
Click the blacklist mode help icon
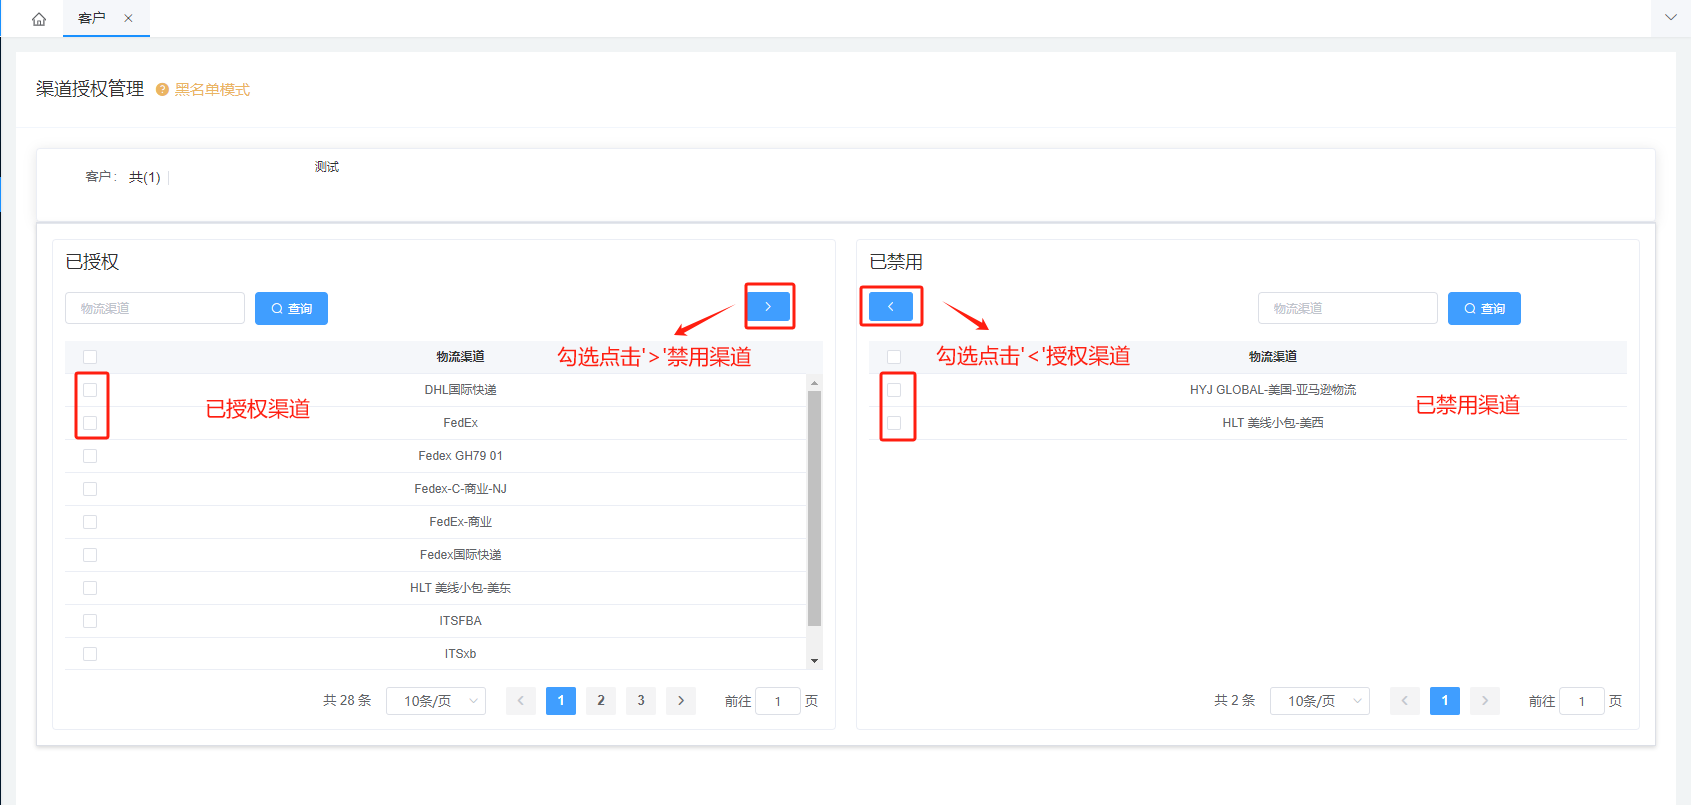point(162,90)
